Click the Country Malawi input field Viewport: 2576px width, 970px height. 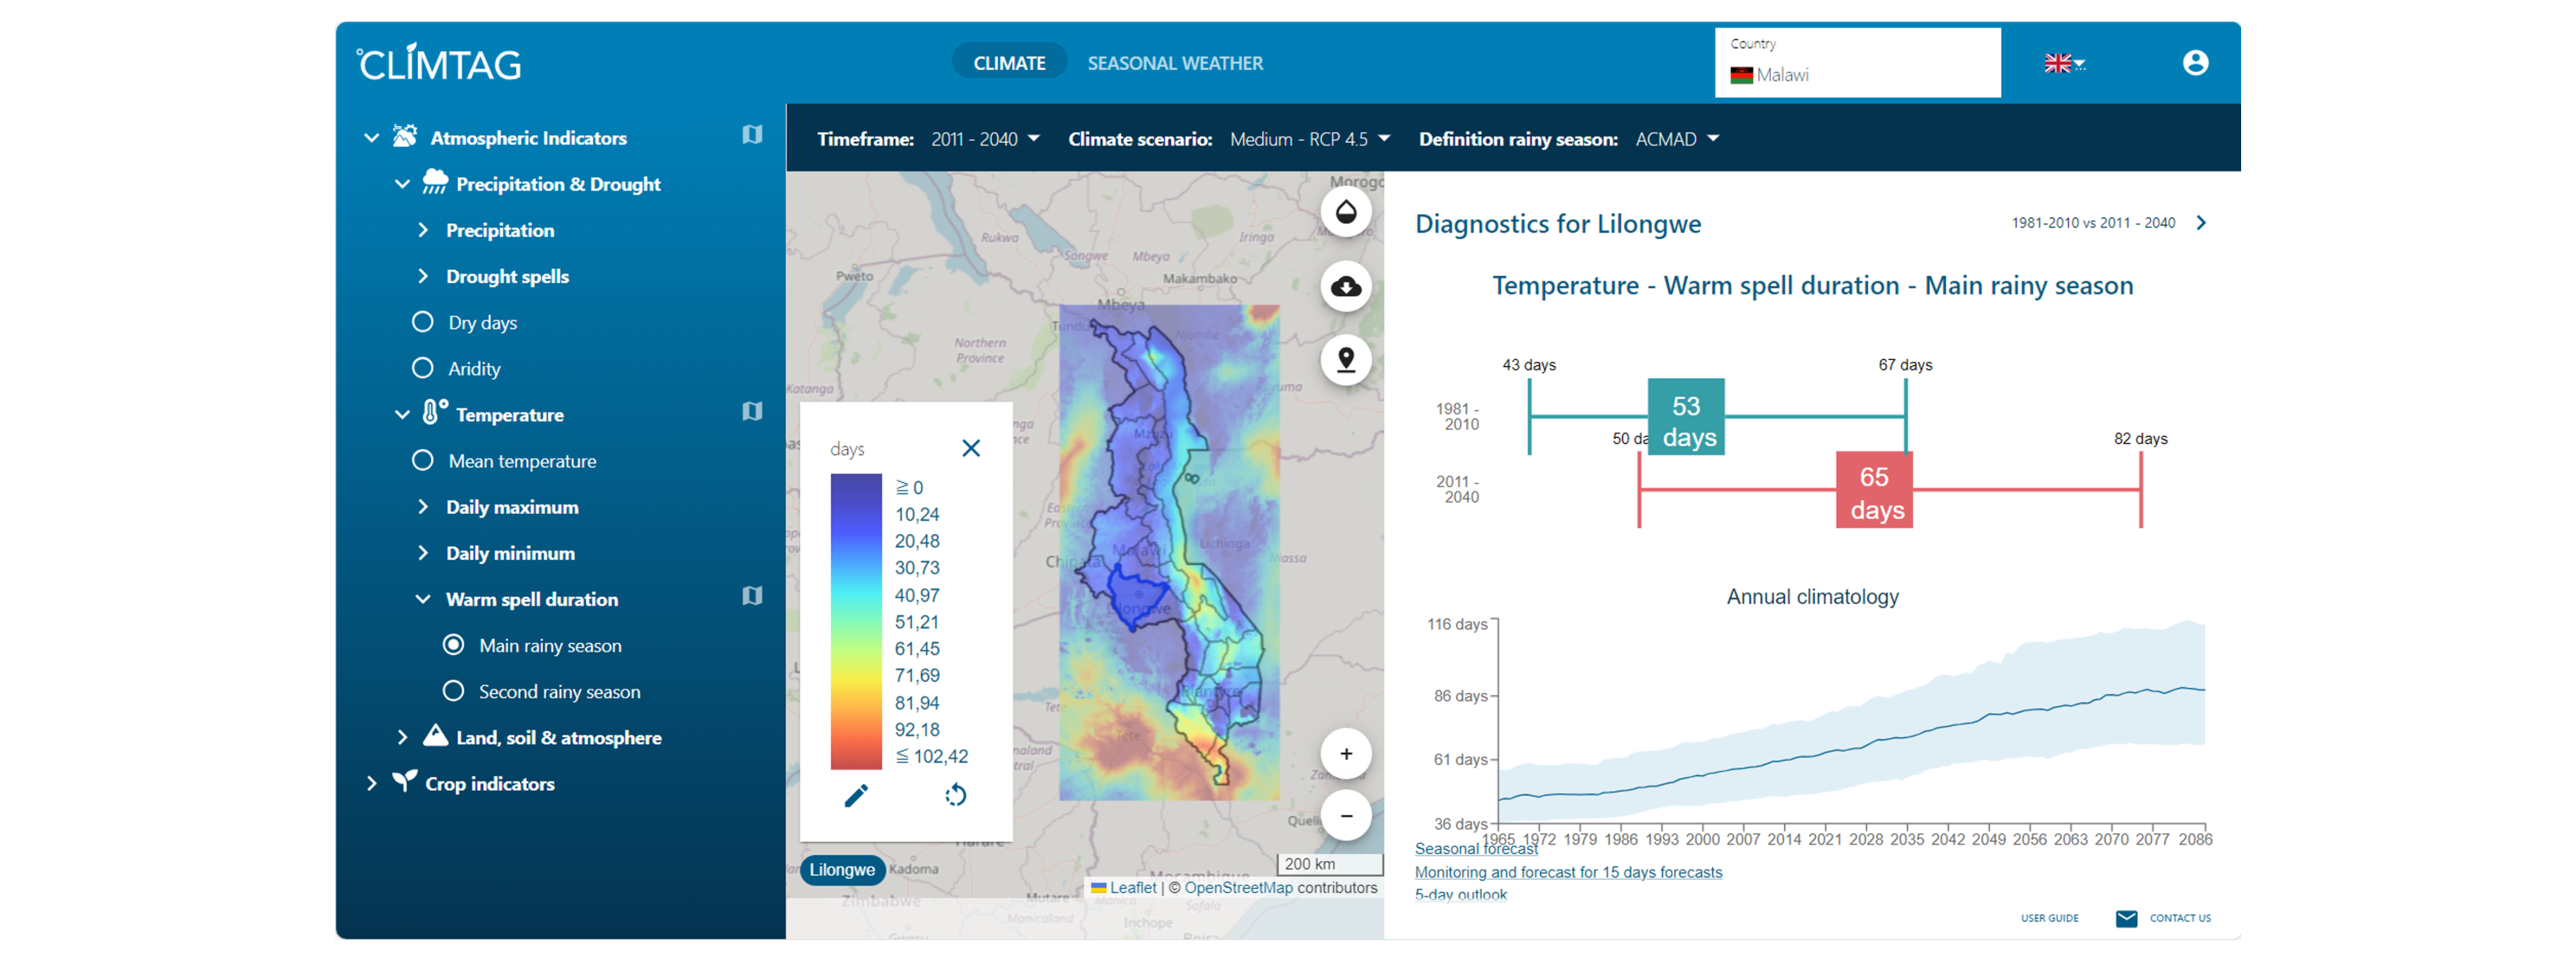pos(1858,63)
